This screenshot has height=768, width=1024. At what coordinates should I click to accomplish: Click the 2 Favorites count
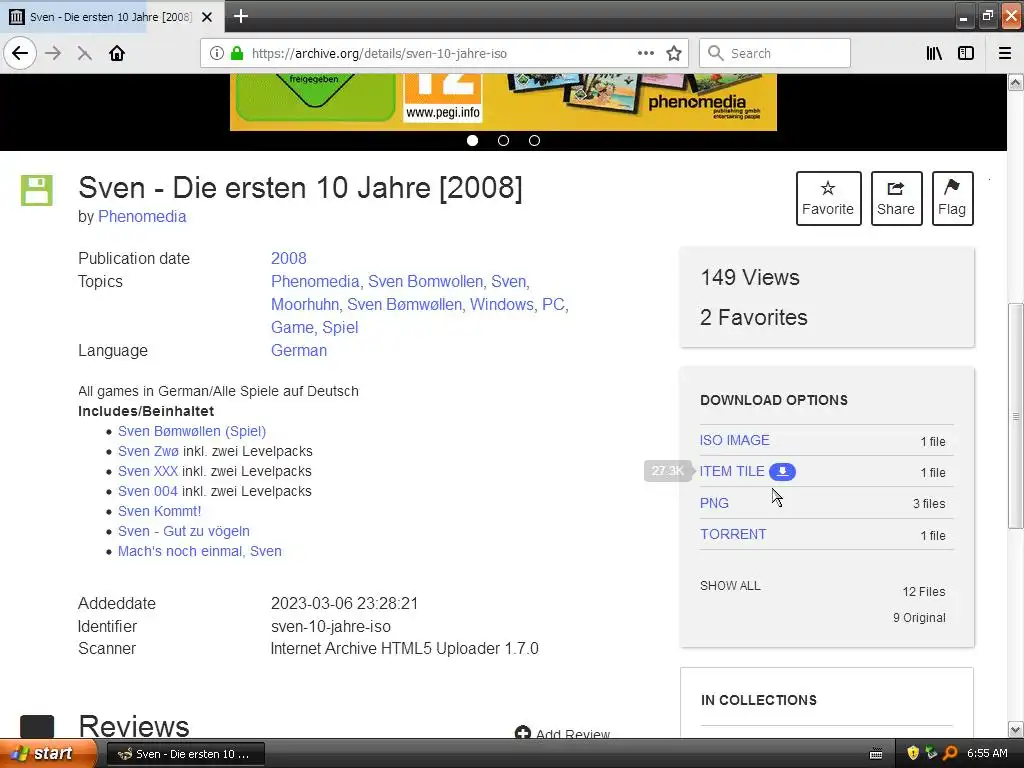754,317
